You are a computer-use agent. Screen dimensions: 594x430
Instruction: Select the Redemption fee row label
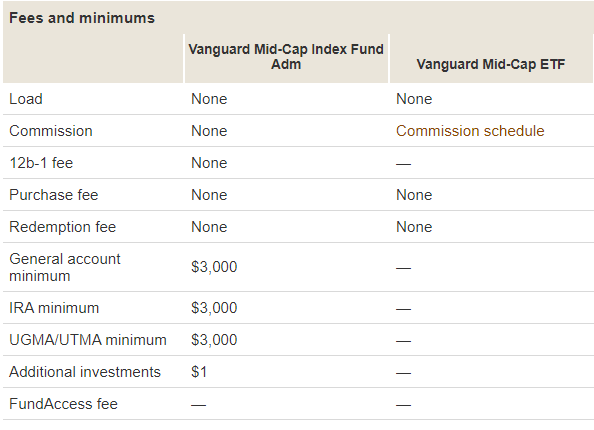pos(63,227)
